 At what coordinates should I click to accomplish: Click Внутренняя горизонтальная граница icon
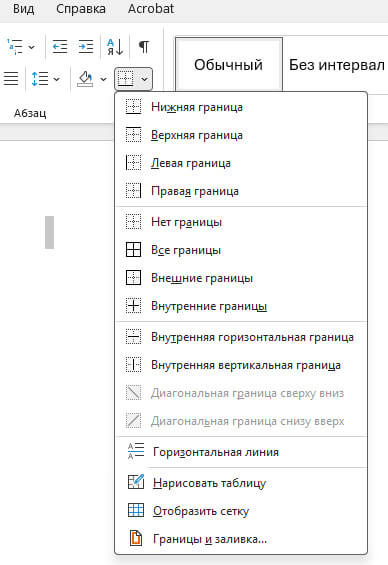133,337
